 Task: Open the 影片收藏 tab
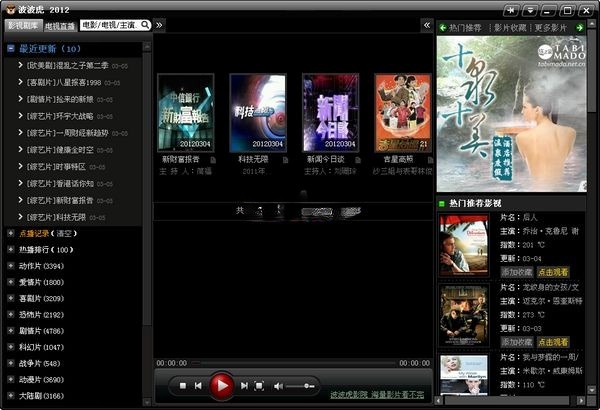[510, 28]
